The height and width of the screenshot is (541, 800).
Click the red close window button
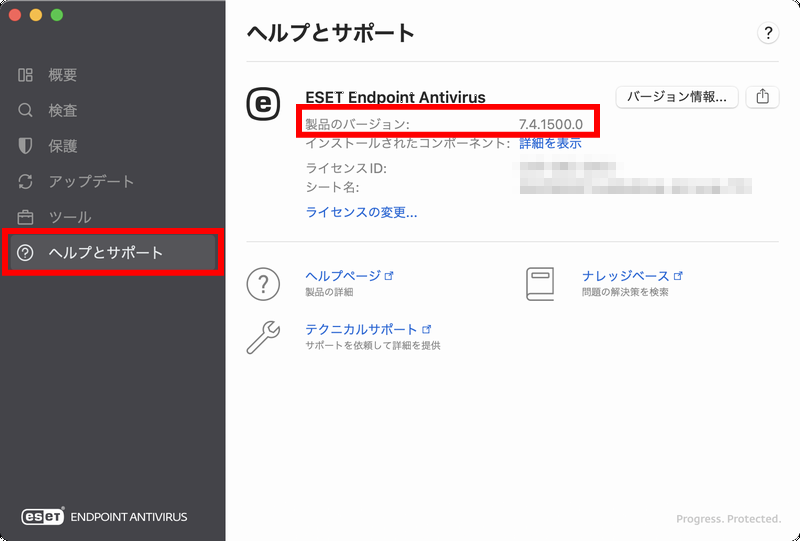point(15,15)
